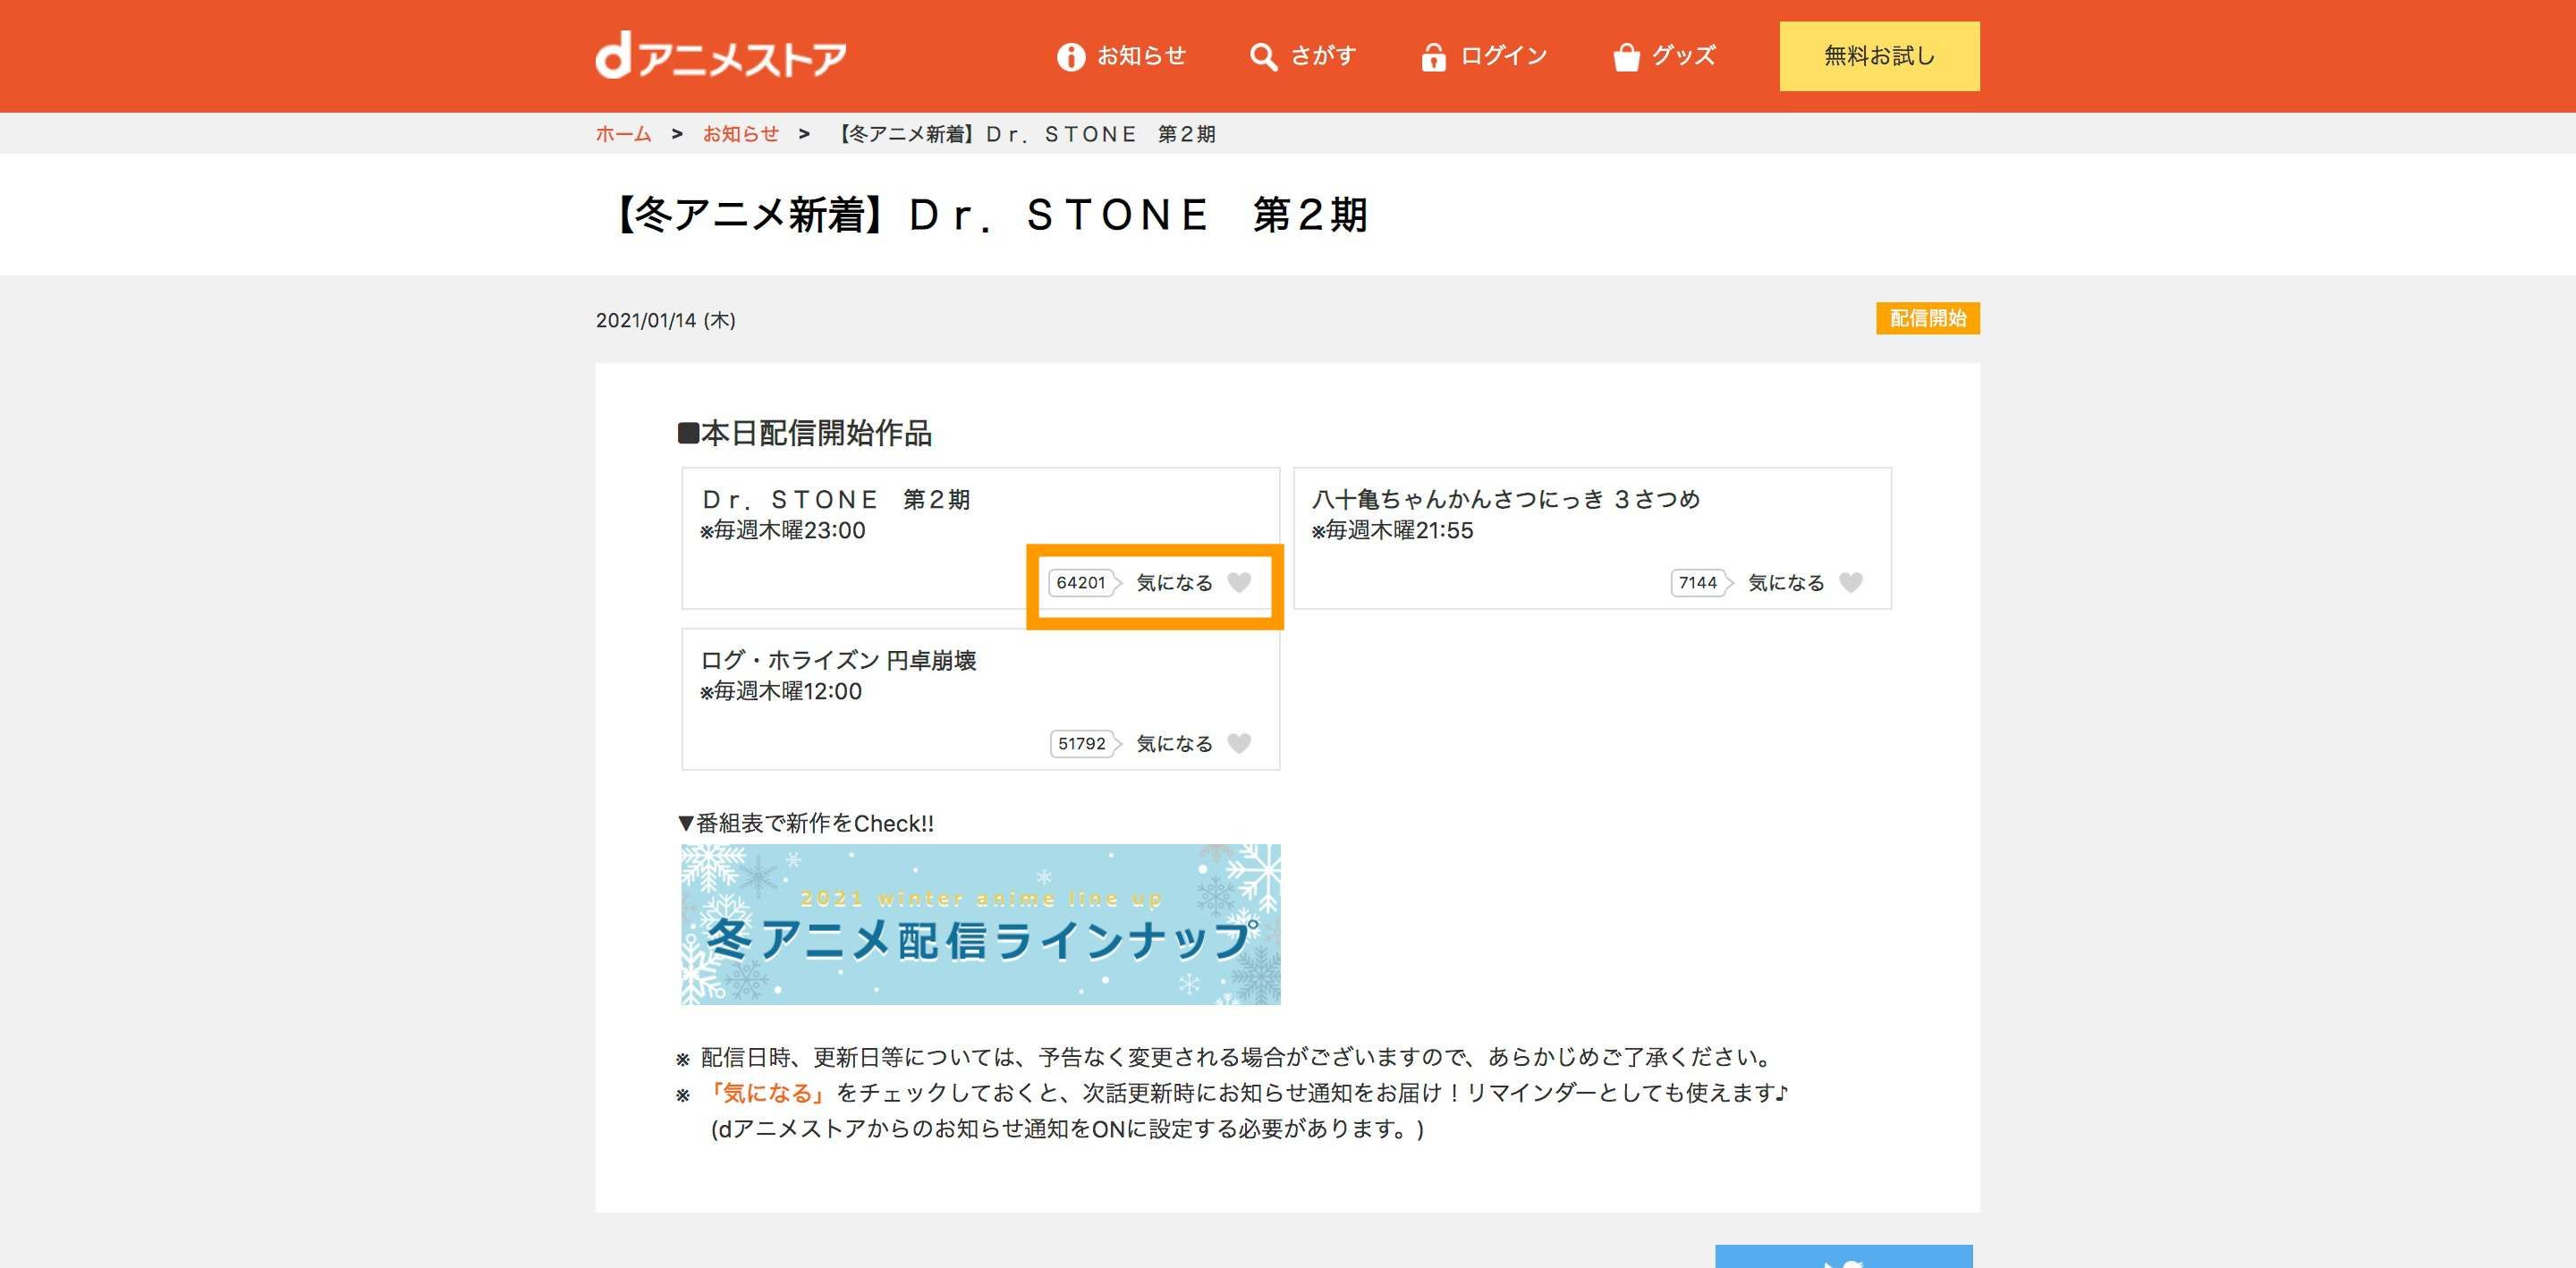Open グッズ in the header menu
2576x1268 pixels.
click(1684, 56)
